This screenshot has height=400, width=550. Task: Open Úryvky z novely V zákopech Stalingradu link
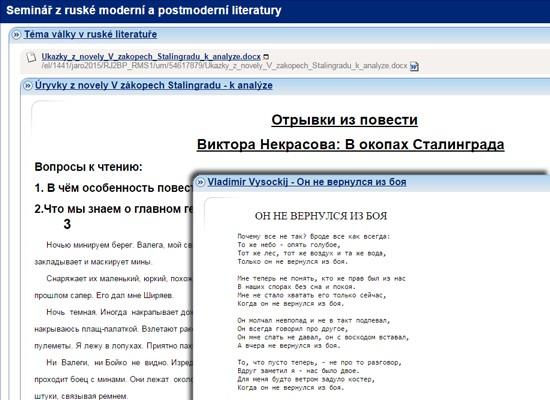point(154,85)
